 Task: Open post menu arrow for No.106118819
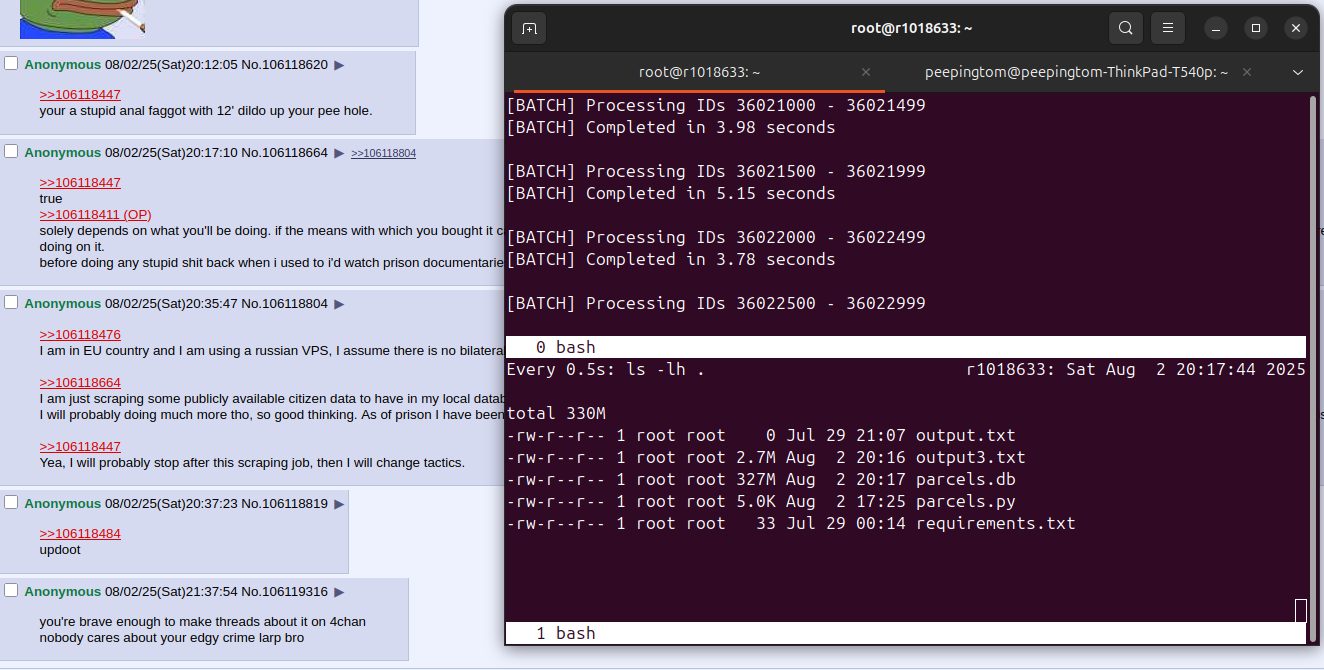tap(339, 504)
